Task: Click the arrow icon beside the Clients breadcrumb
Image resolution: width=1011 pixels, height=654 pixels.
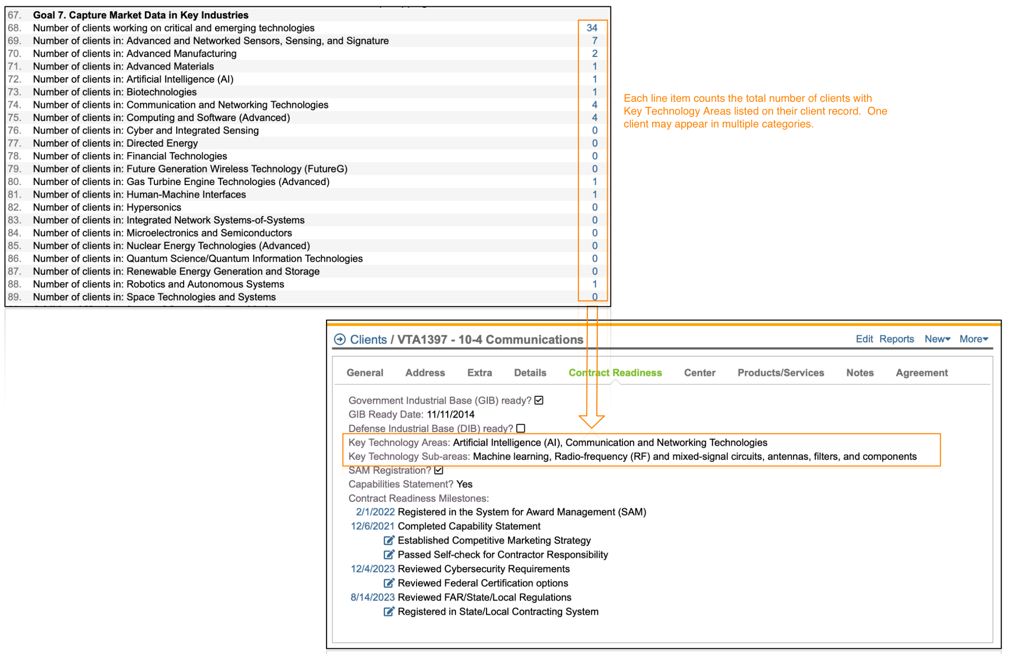Action: pyautogui.click(x=340, y=340)
